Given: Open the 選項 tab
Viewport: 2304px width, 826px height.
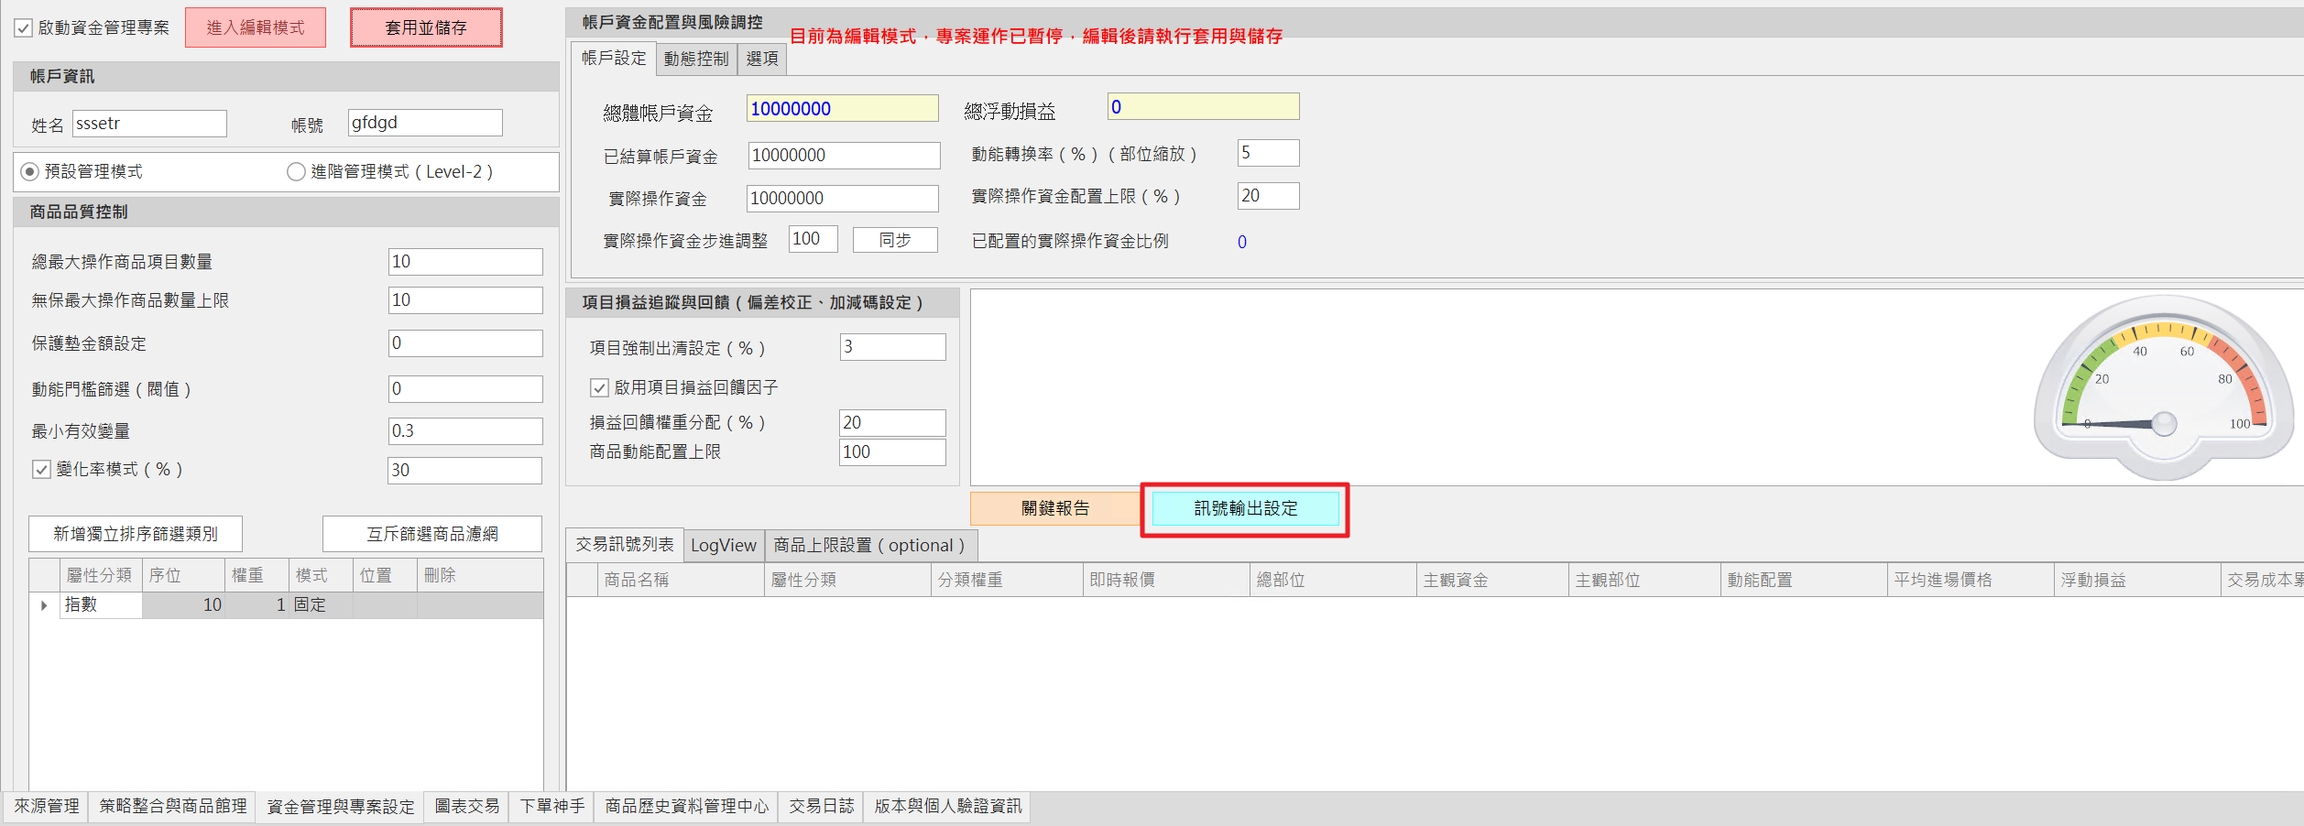Looking at the screenshot, I should tap(762, 59).
